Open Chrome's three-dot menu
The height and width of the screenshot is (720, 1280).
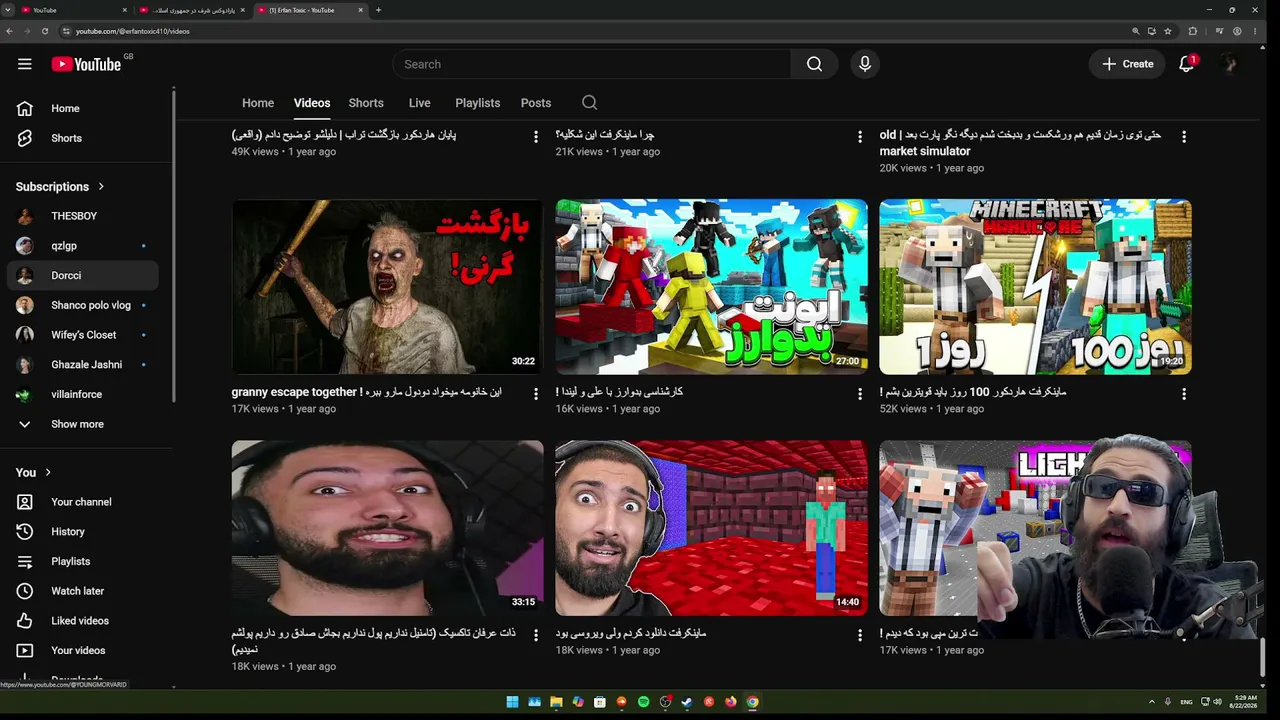click(x=1255, y=31)
